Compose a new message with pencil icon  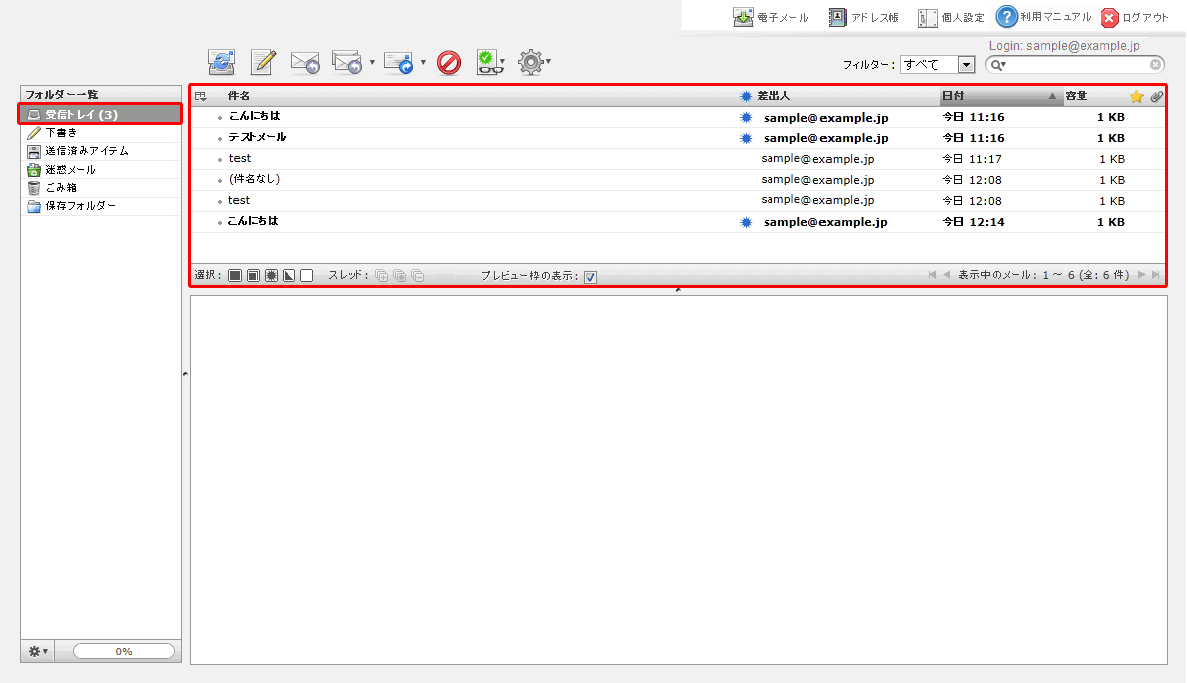[263, 62]
